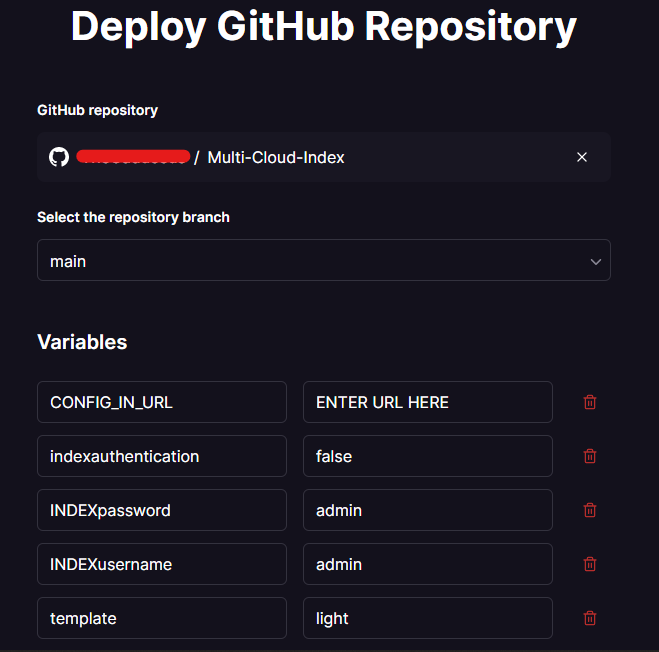Image resolution: width=659 pixels, height=652 pixels.
Task: Click the branch dropdown chevron arrow
Action: (596, 261)
